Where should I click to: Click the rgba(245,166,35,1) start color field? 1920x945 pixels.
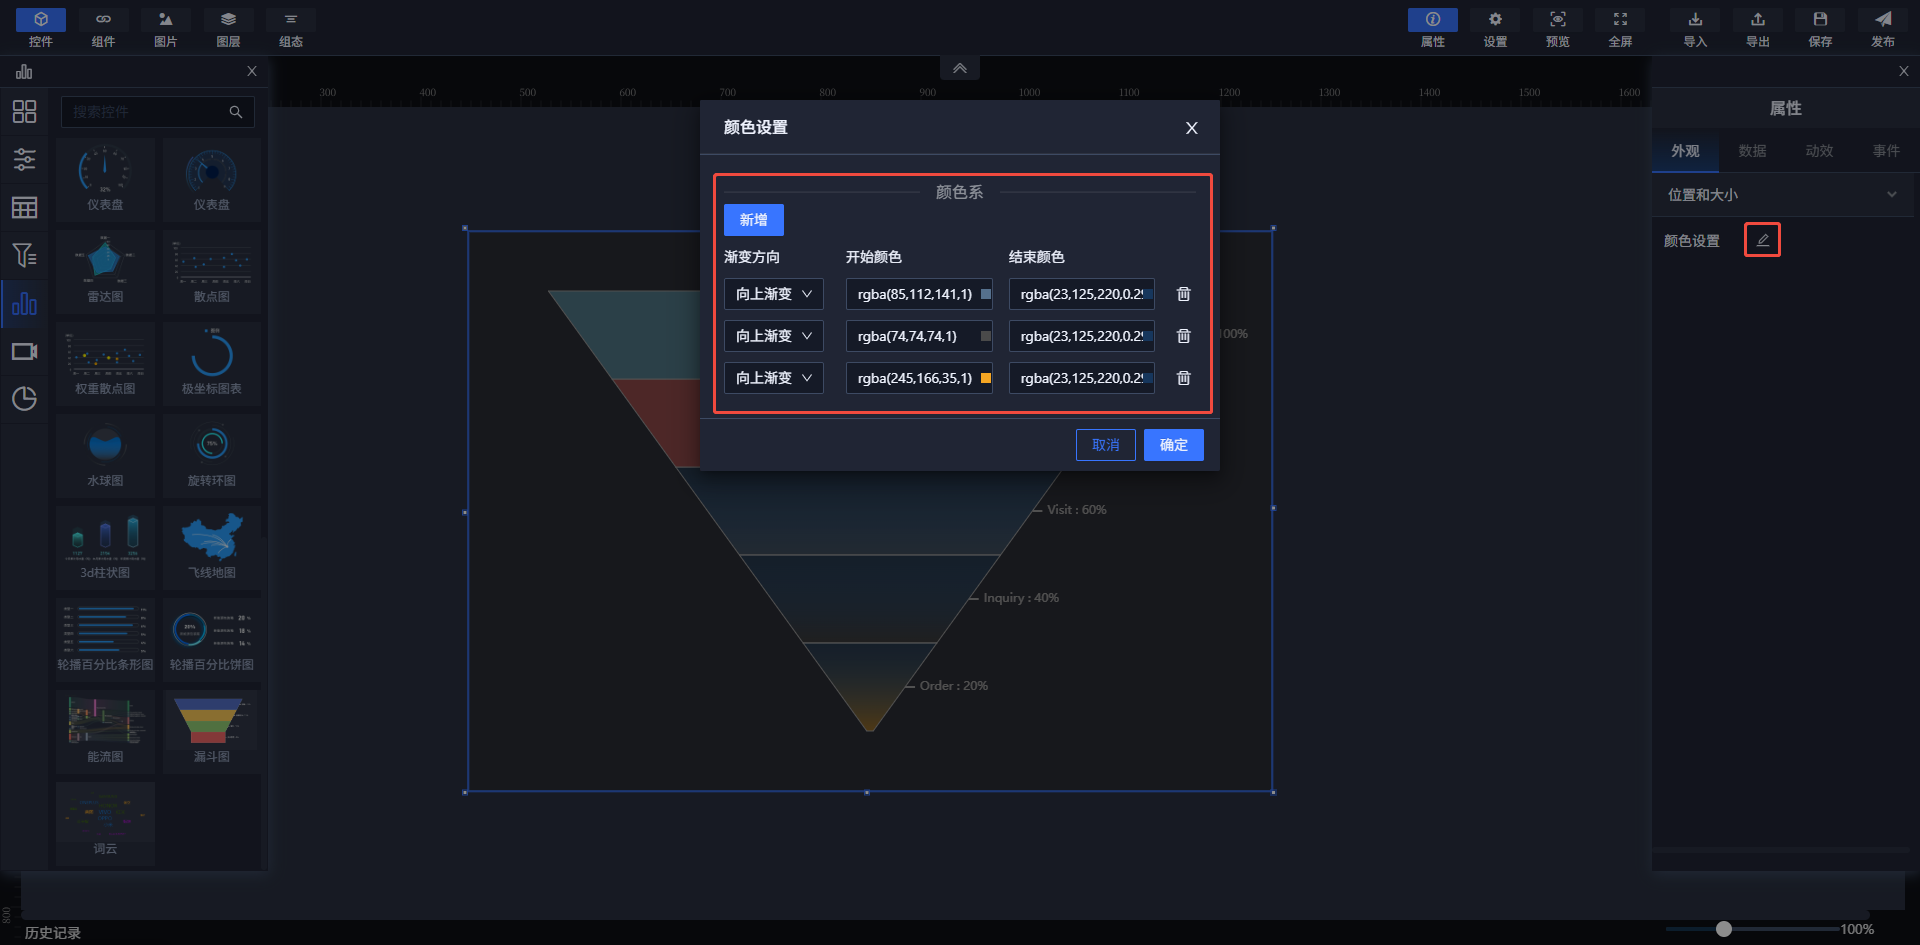pyautogui.click(x=919, y=378)
